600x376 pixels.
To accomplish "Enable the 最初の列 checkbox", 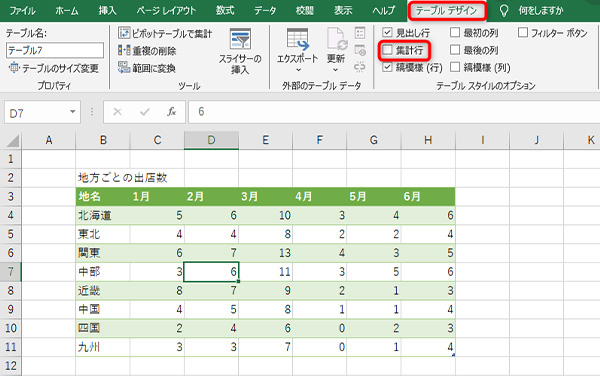I will (455, 33).
